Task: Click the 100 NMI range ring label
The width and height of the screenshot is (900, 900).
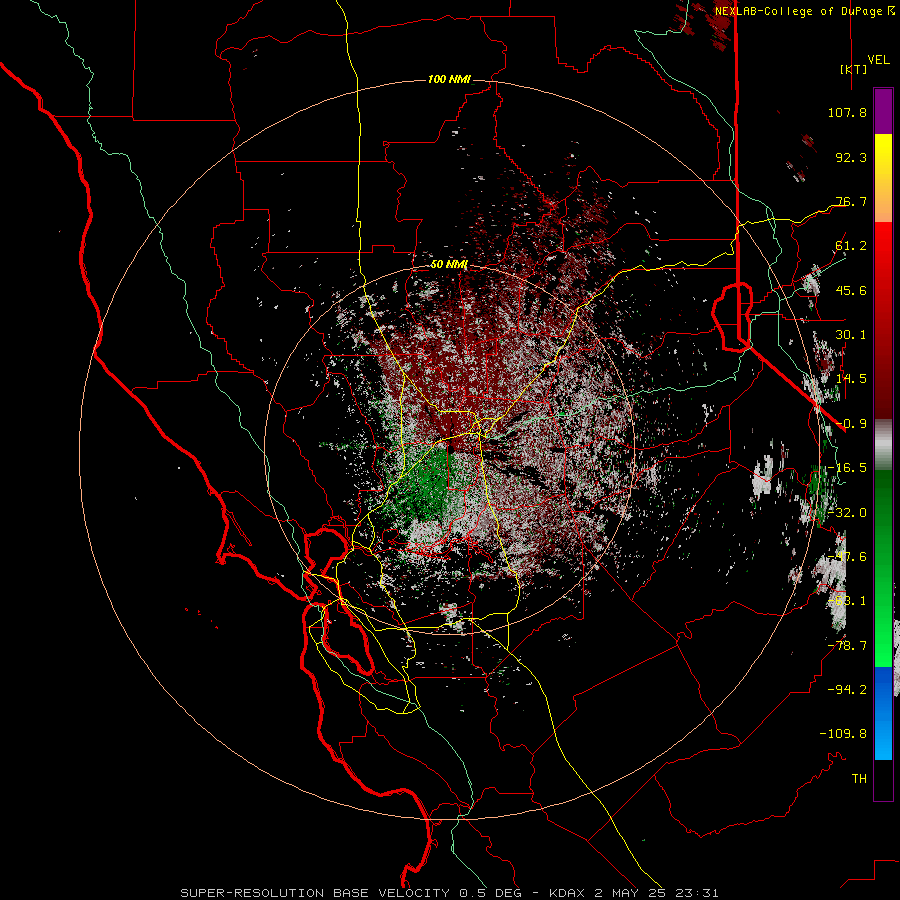Action: click(x=449, y=79)
